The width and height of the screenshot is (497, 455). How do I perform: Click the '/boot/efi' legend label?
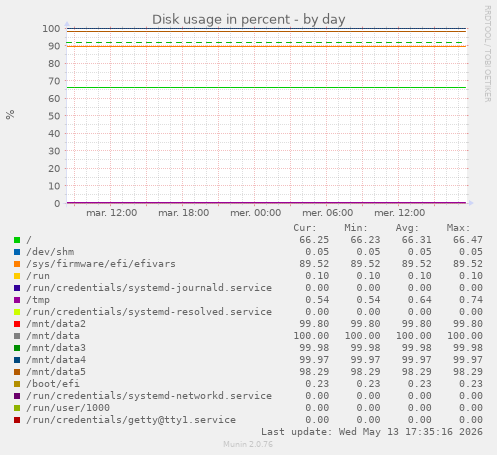coord(53,384)
